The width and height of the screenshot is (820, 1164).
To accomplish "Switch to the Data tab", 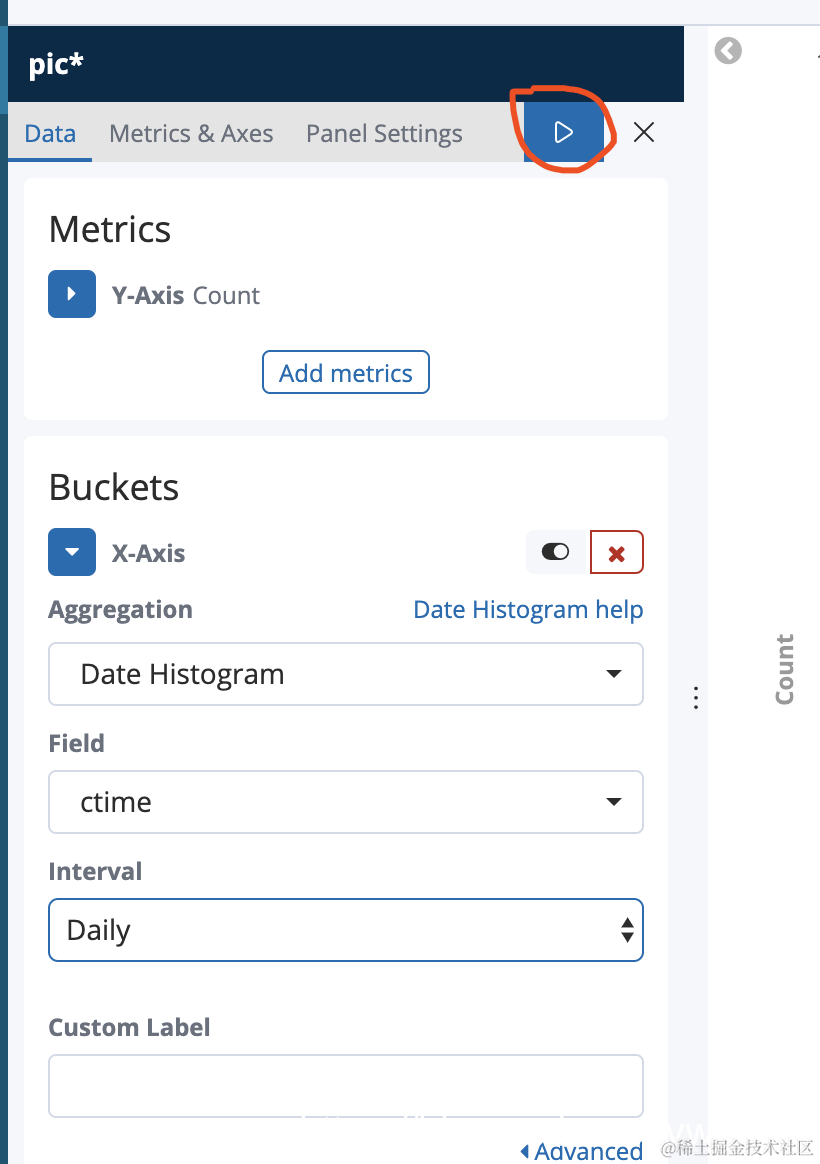I will pos(50,134).
